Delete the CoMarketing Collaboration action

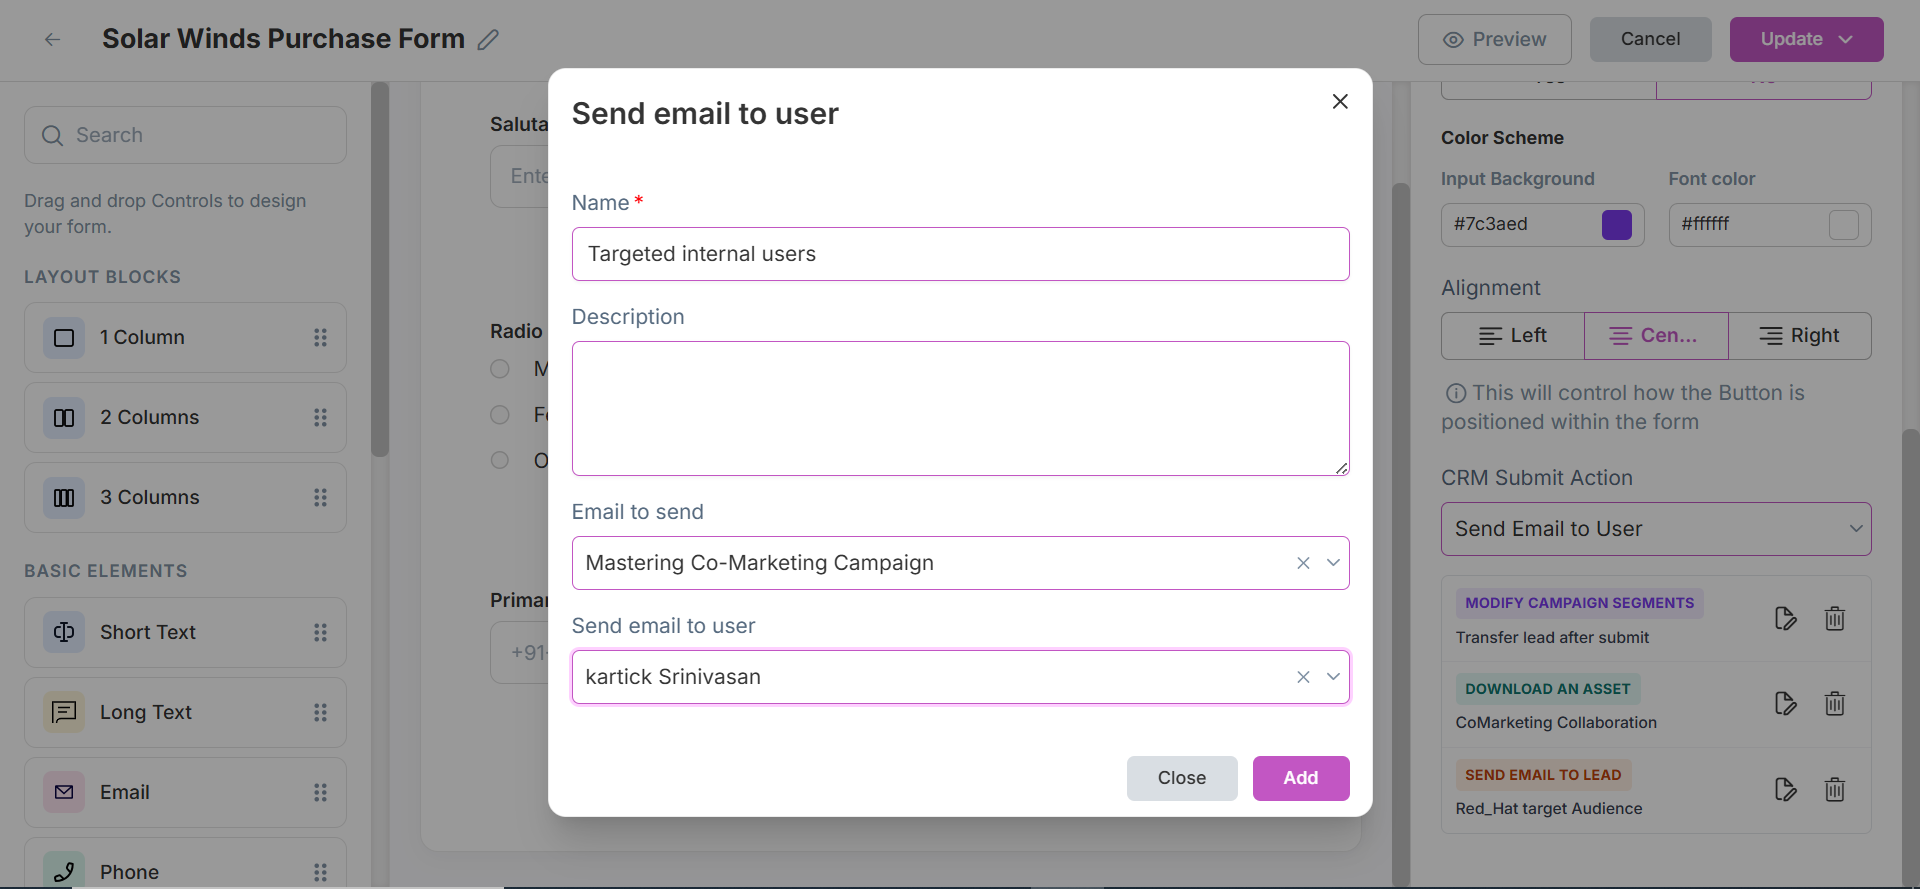1835,704
